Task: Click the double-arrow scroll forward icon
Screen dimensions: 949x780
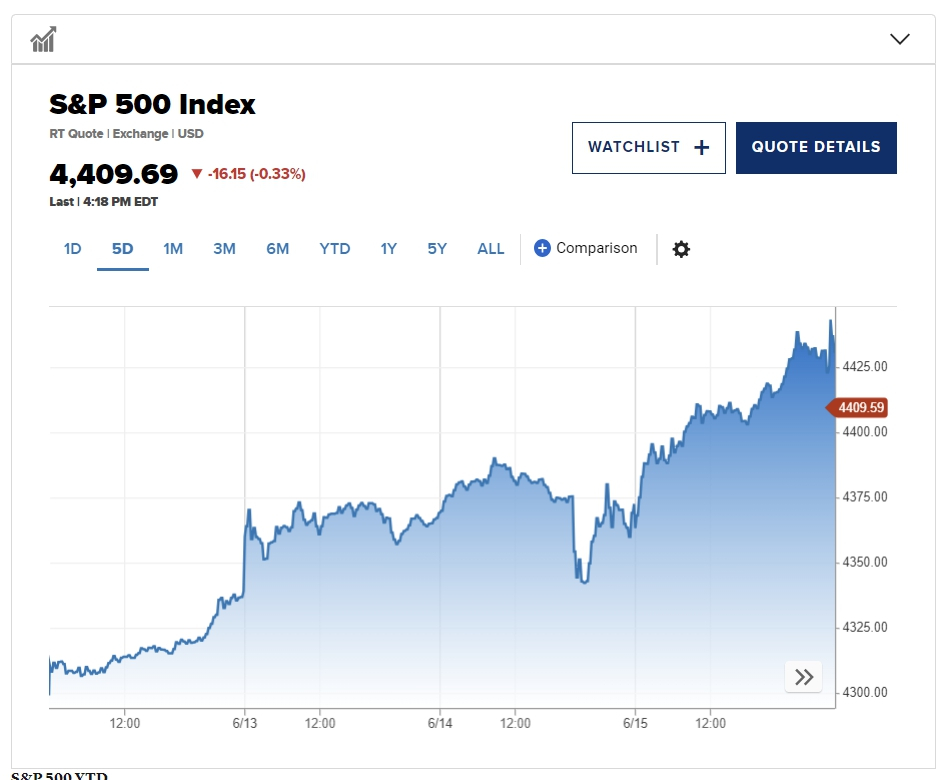Action: [804, 677]
